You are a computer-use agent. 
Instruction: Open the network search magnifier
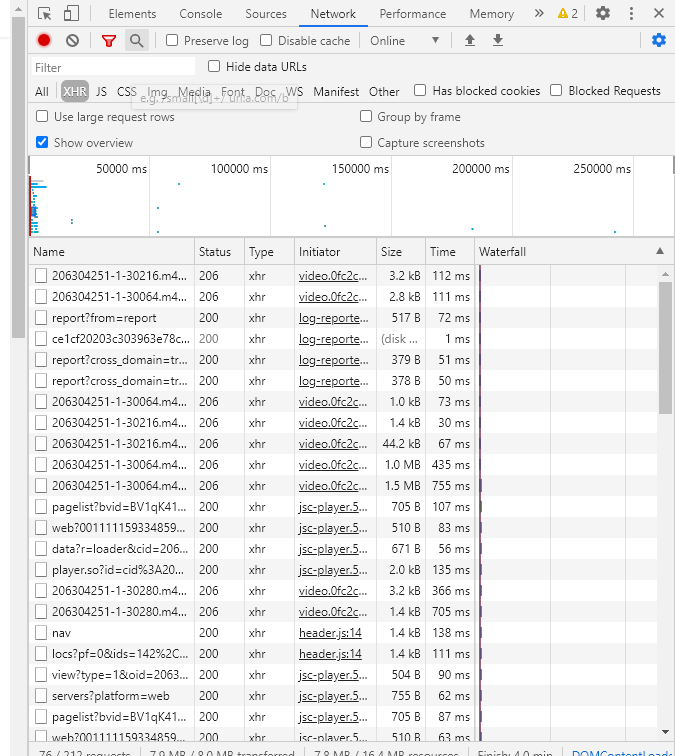tap(137, 41)
